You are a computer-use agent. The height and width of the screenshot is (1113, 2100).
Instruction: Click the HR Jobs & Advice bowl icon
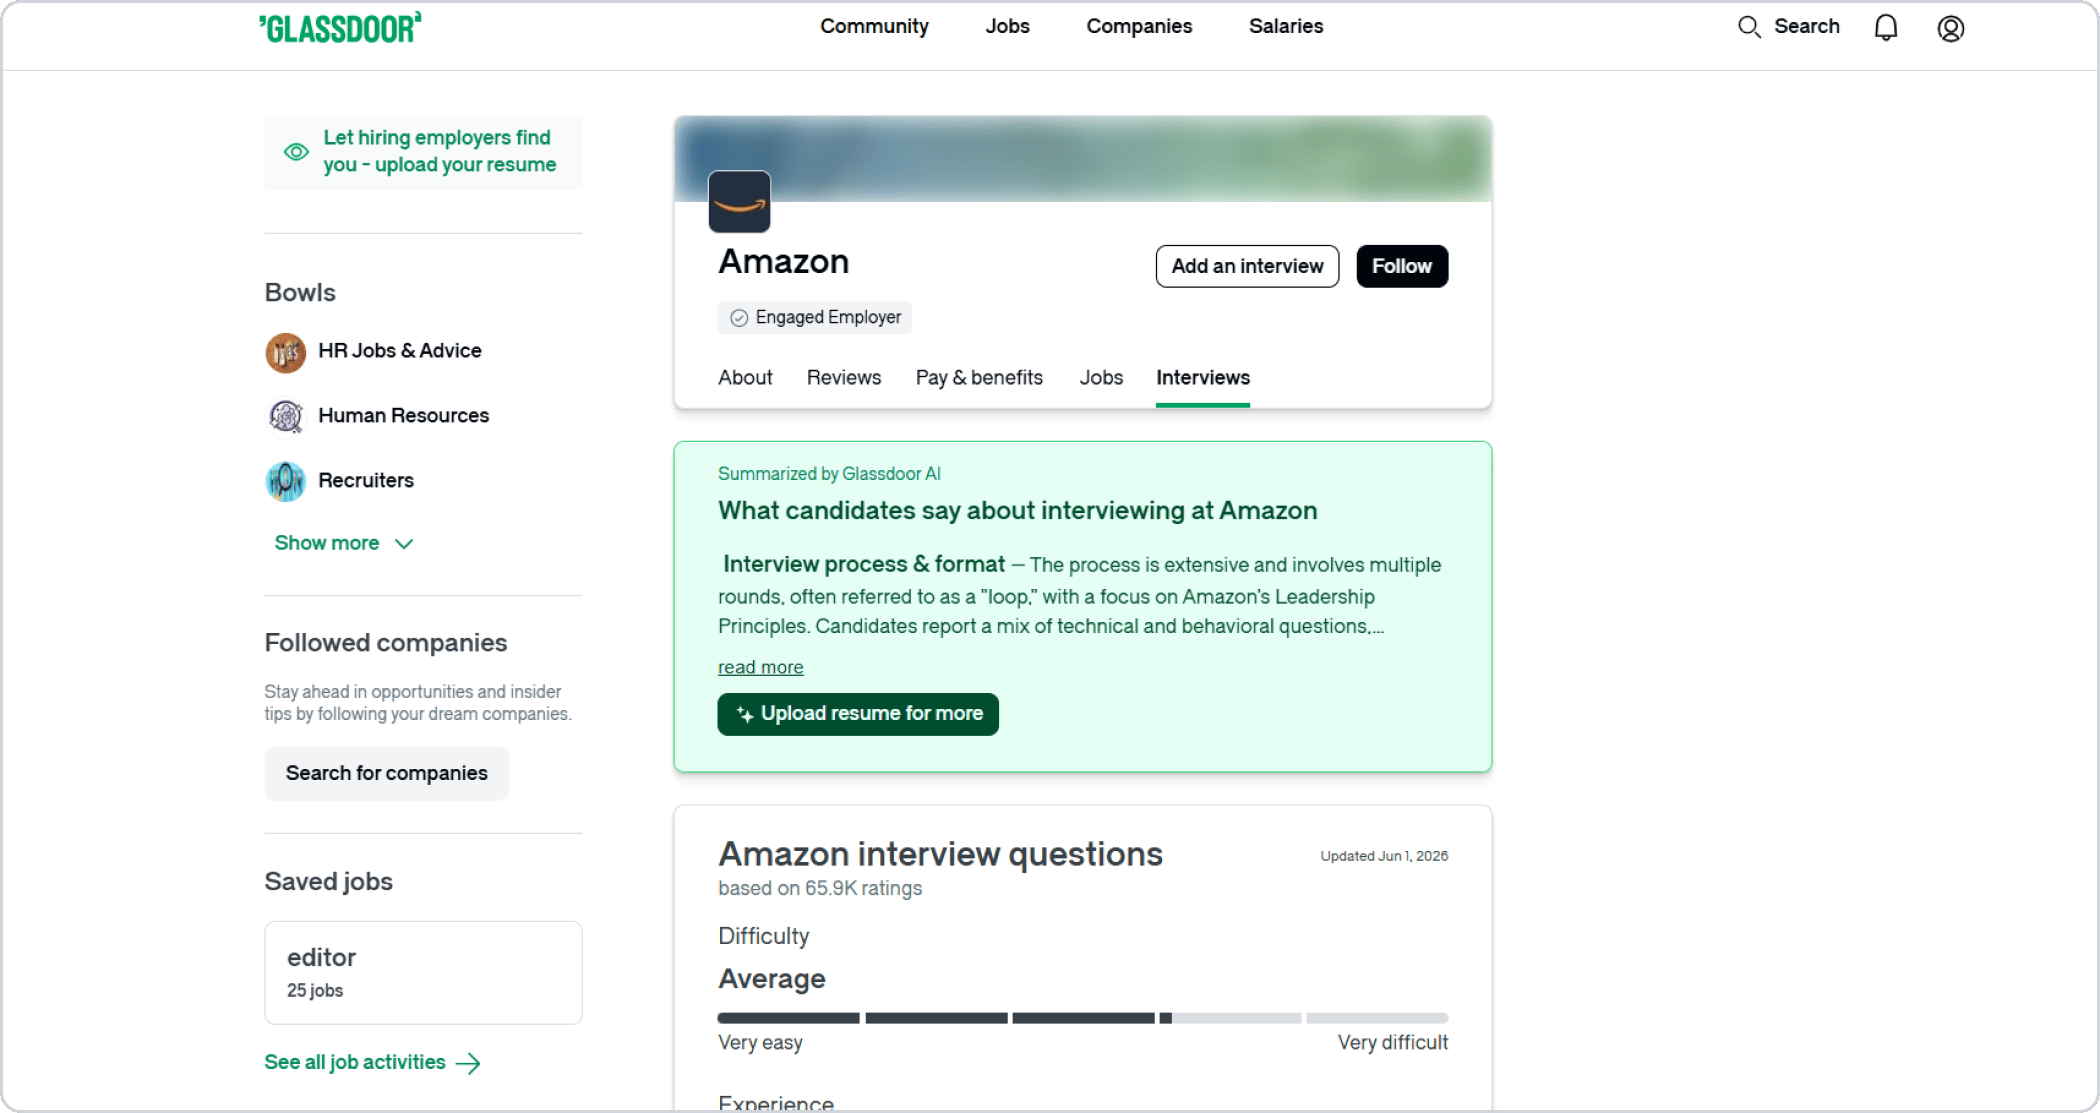point(286,352)
